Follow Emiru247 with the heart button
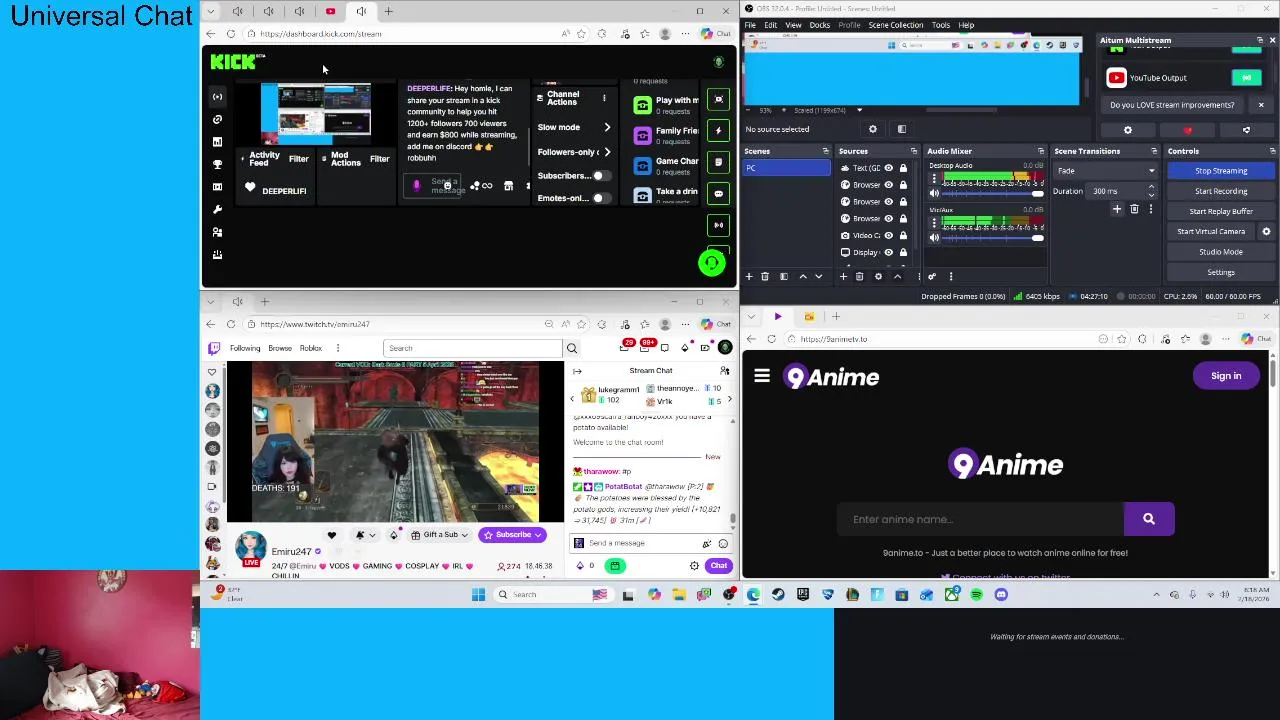Screen dimensions: 1280x720 click(x=332, y=535)
